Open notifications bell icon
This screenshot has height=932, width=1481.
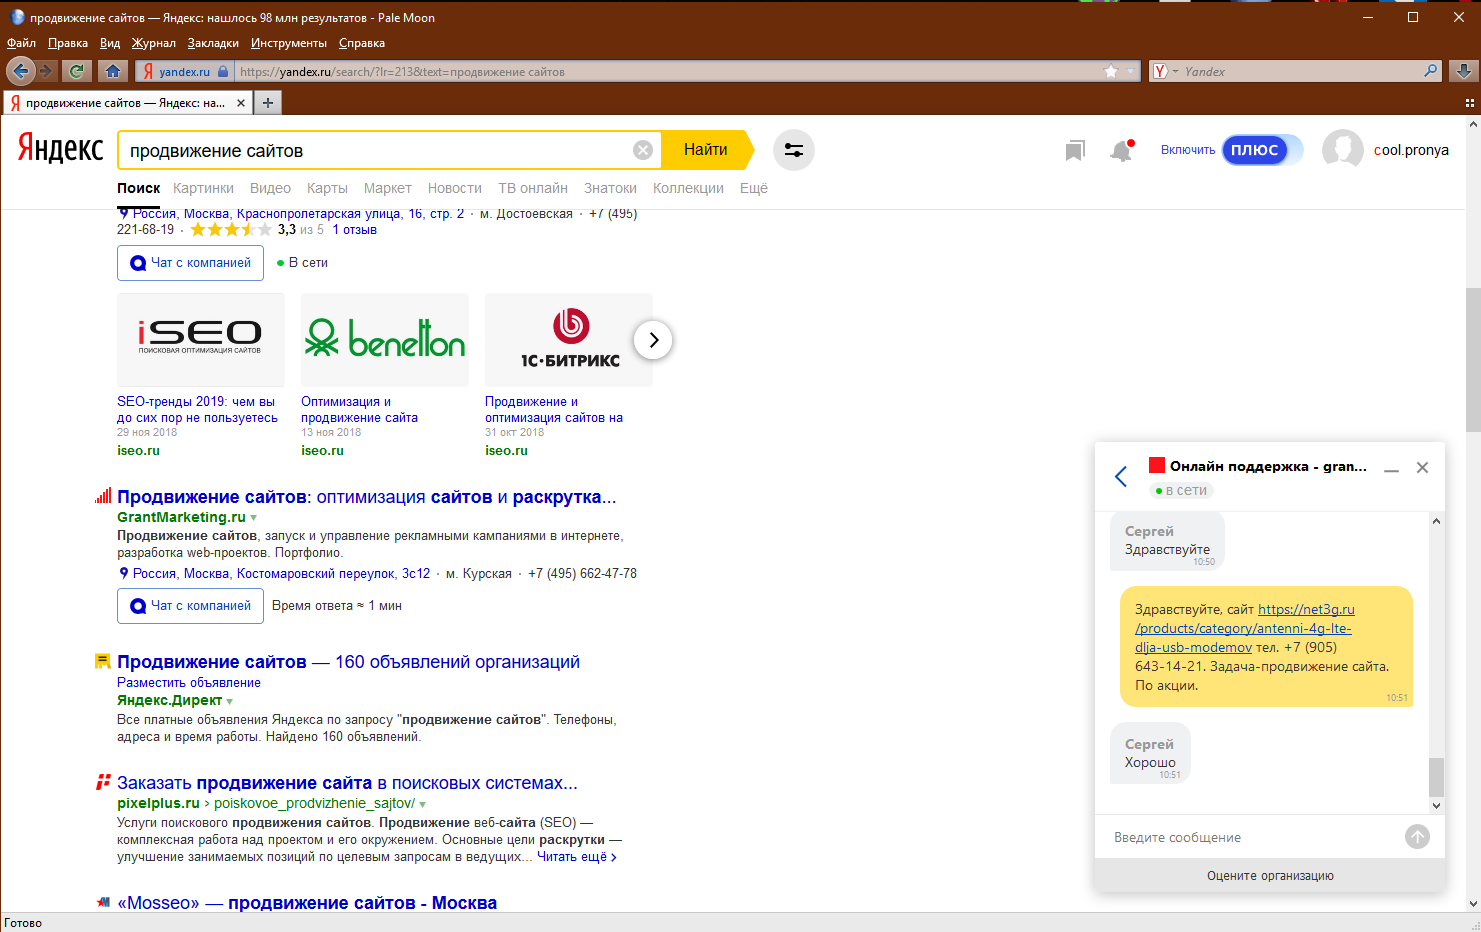[x=1121, y=150]
